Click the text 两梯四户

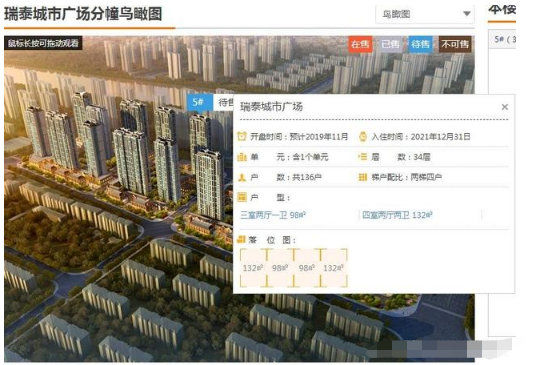(x=426, y=177)
